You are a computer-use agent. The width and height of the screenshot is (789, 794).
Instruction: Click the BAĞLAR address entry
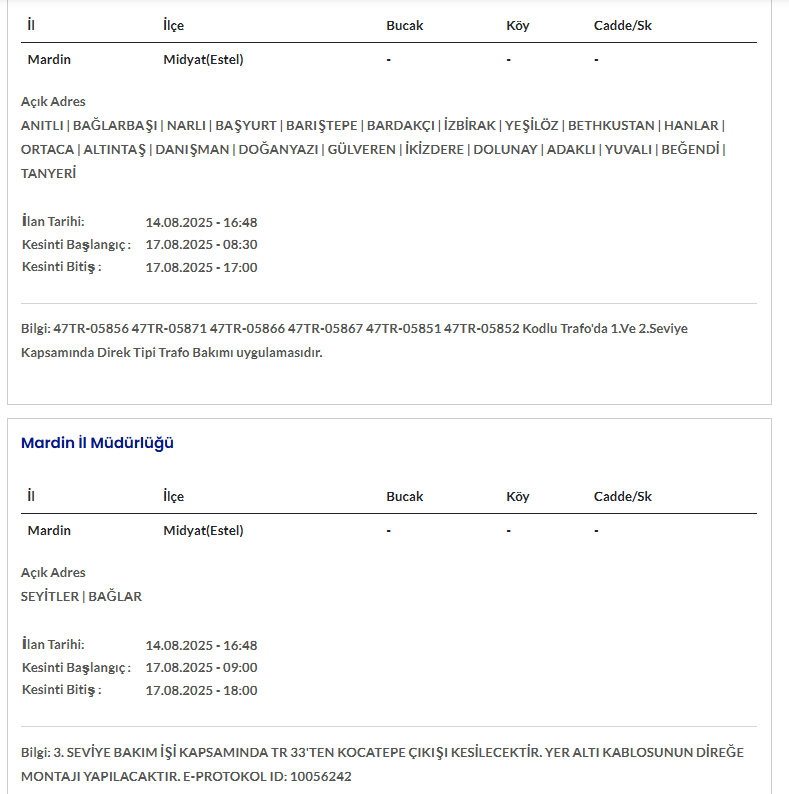(x=115, y=596)
